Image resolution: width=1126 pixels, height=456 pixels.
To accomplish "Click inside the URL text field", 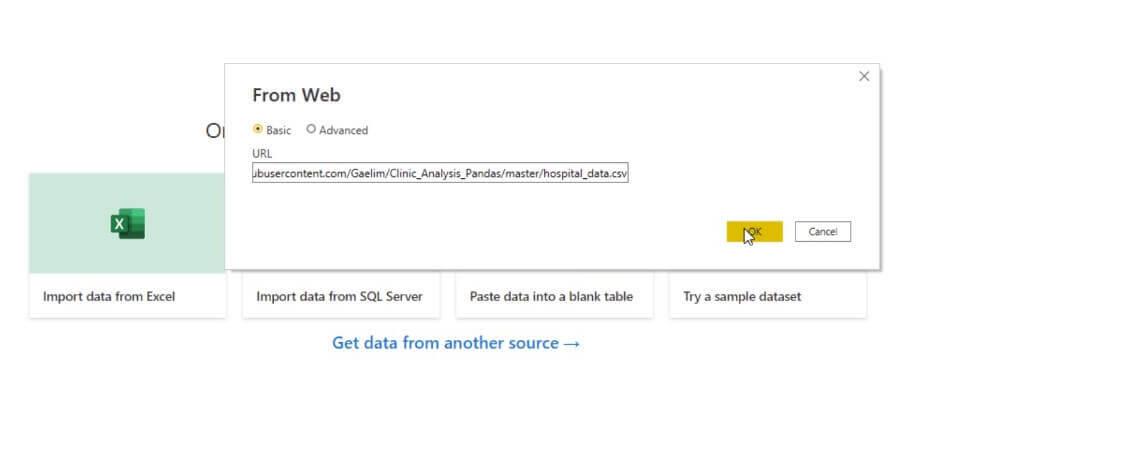I will (x=440, y=173).
